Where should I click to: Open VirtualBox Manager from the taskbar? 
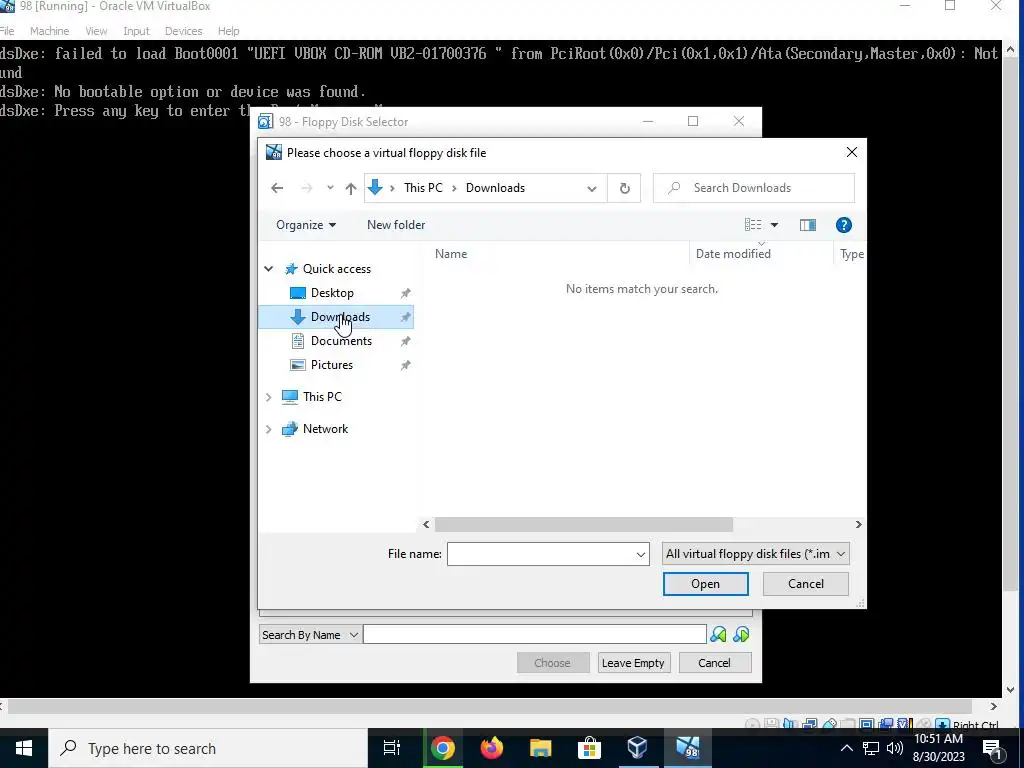point(638,748)
